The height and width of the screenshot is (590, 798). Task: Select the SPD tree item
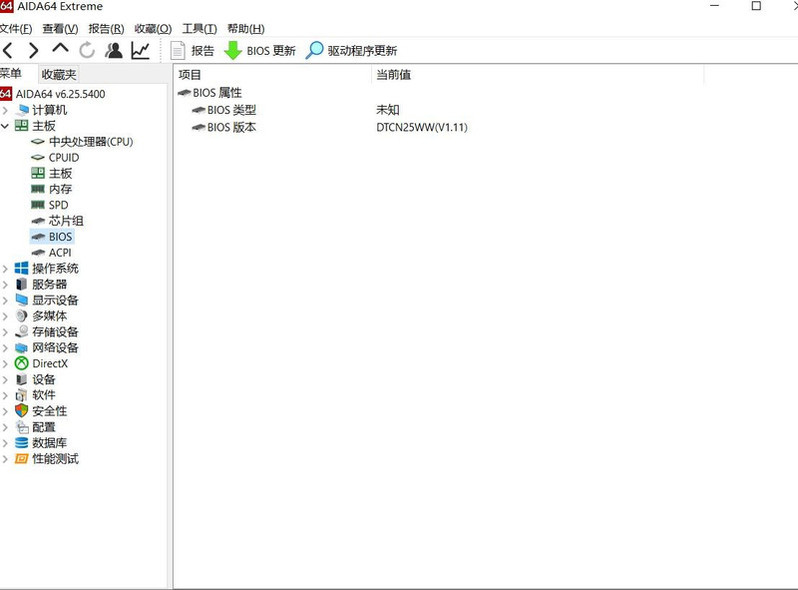click(x=58, y=205)
